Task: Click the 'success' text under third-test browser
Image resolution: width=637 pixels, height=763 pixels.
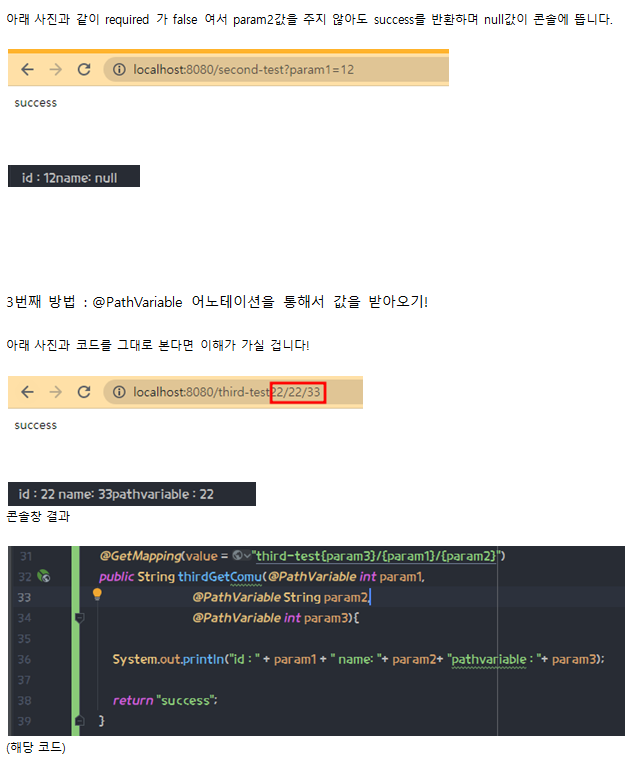Action: pyautogui.click(x=36, y=425)
